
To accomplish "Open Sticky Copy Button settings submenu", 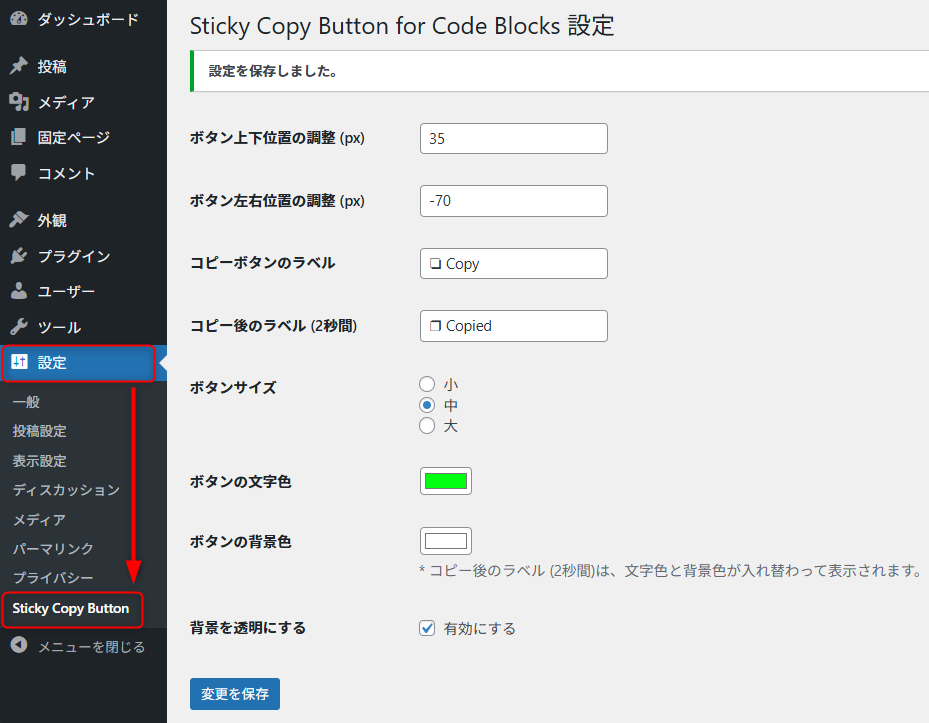I will tap(71, 609).
